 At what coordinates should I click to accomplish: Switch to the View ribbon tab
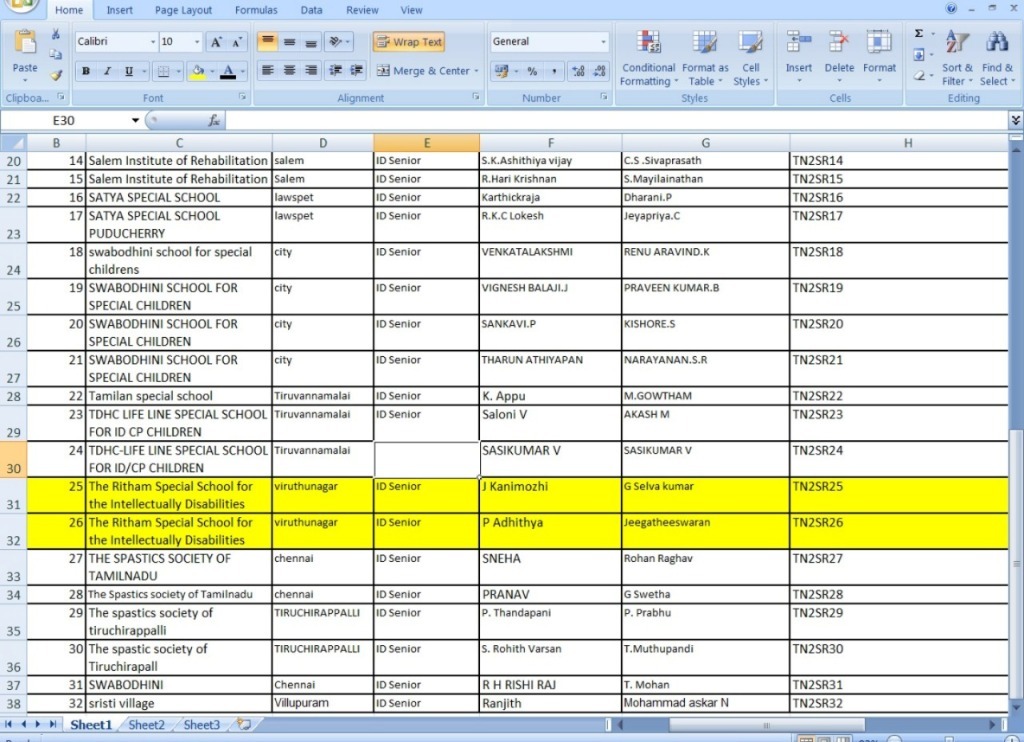point(411,10)
